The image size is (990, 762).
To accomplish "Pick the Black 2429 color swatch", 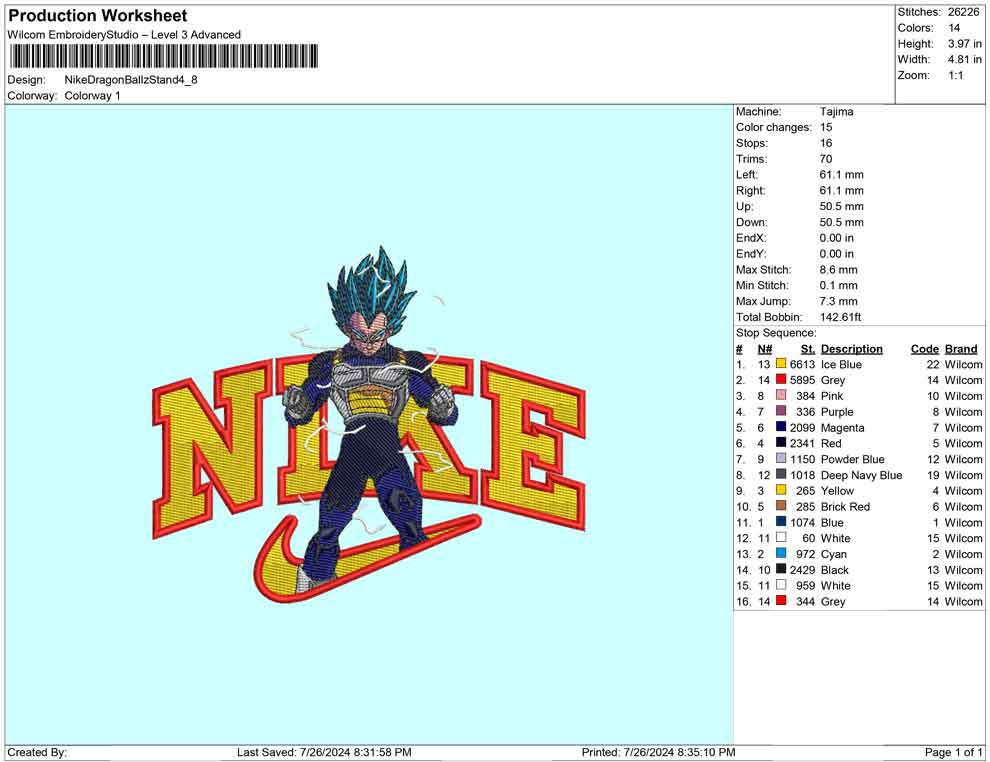I will 781,569.
